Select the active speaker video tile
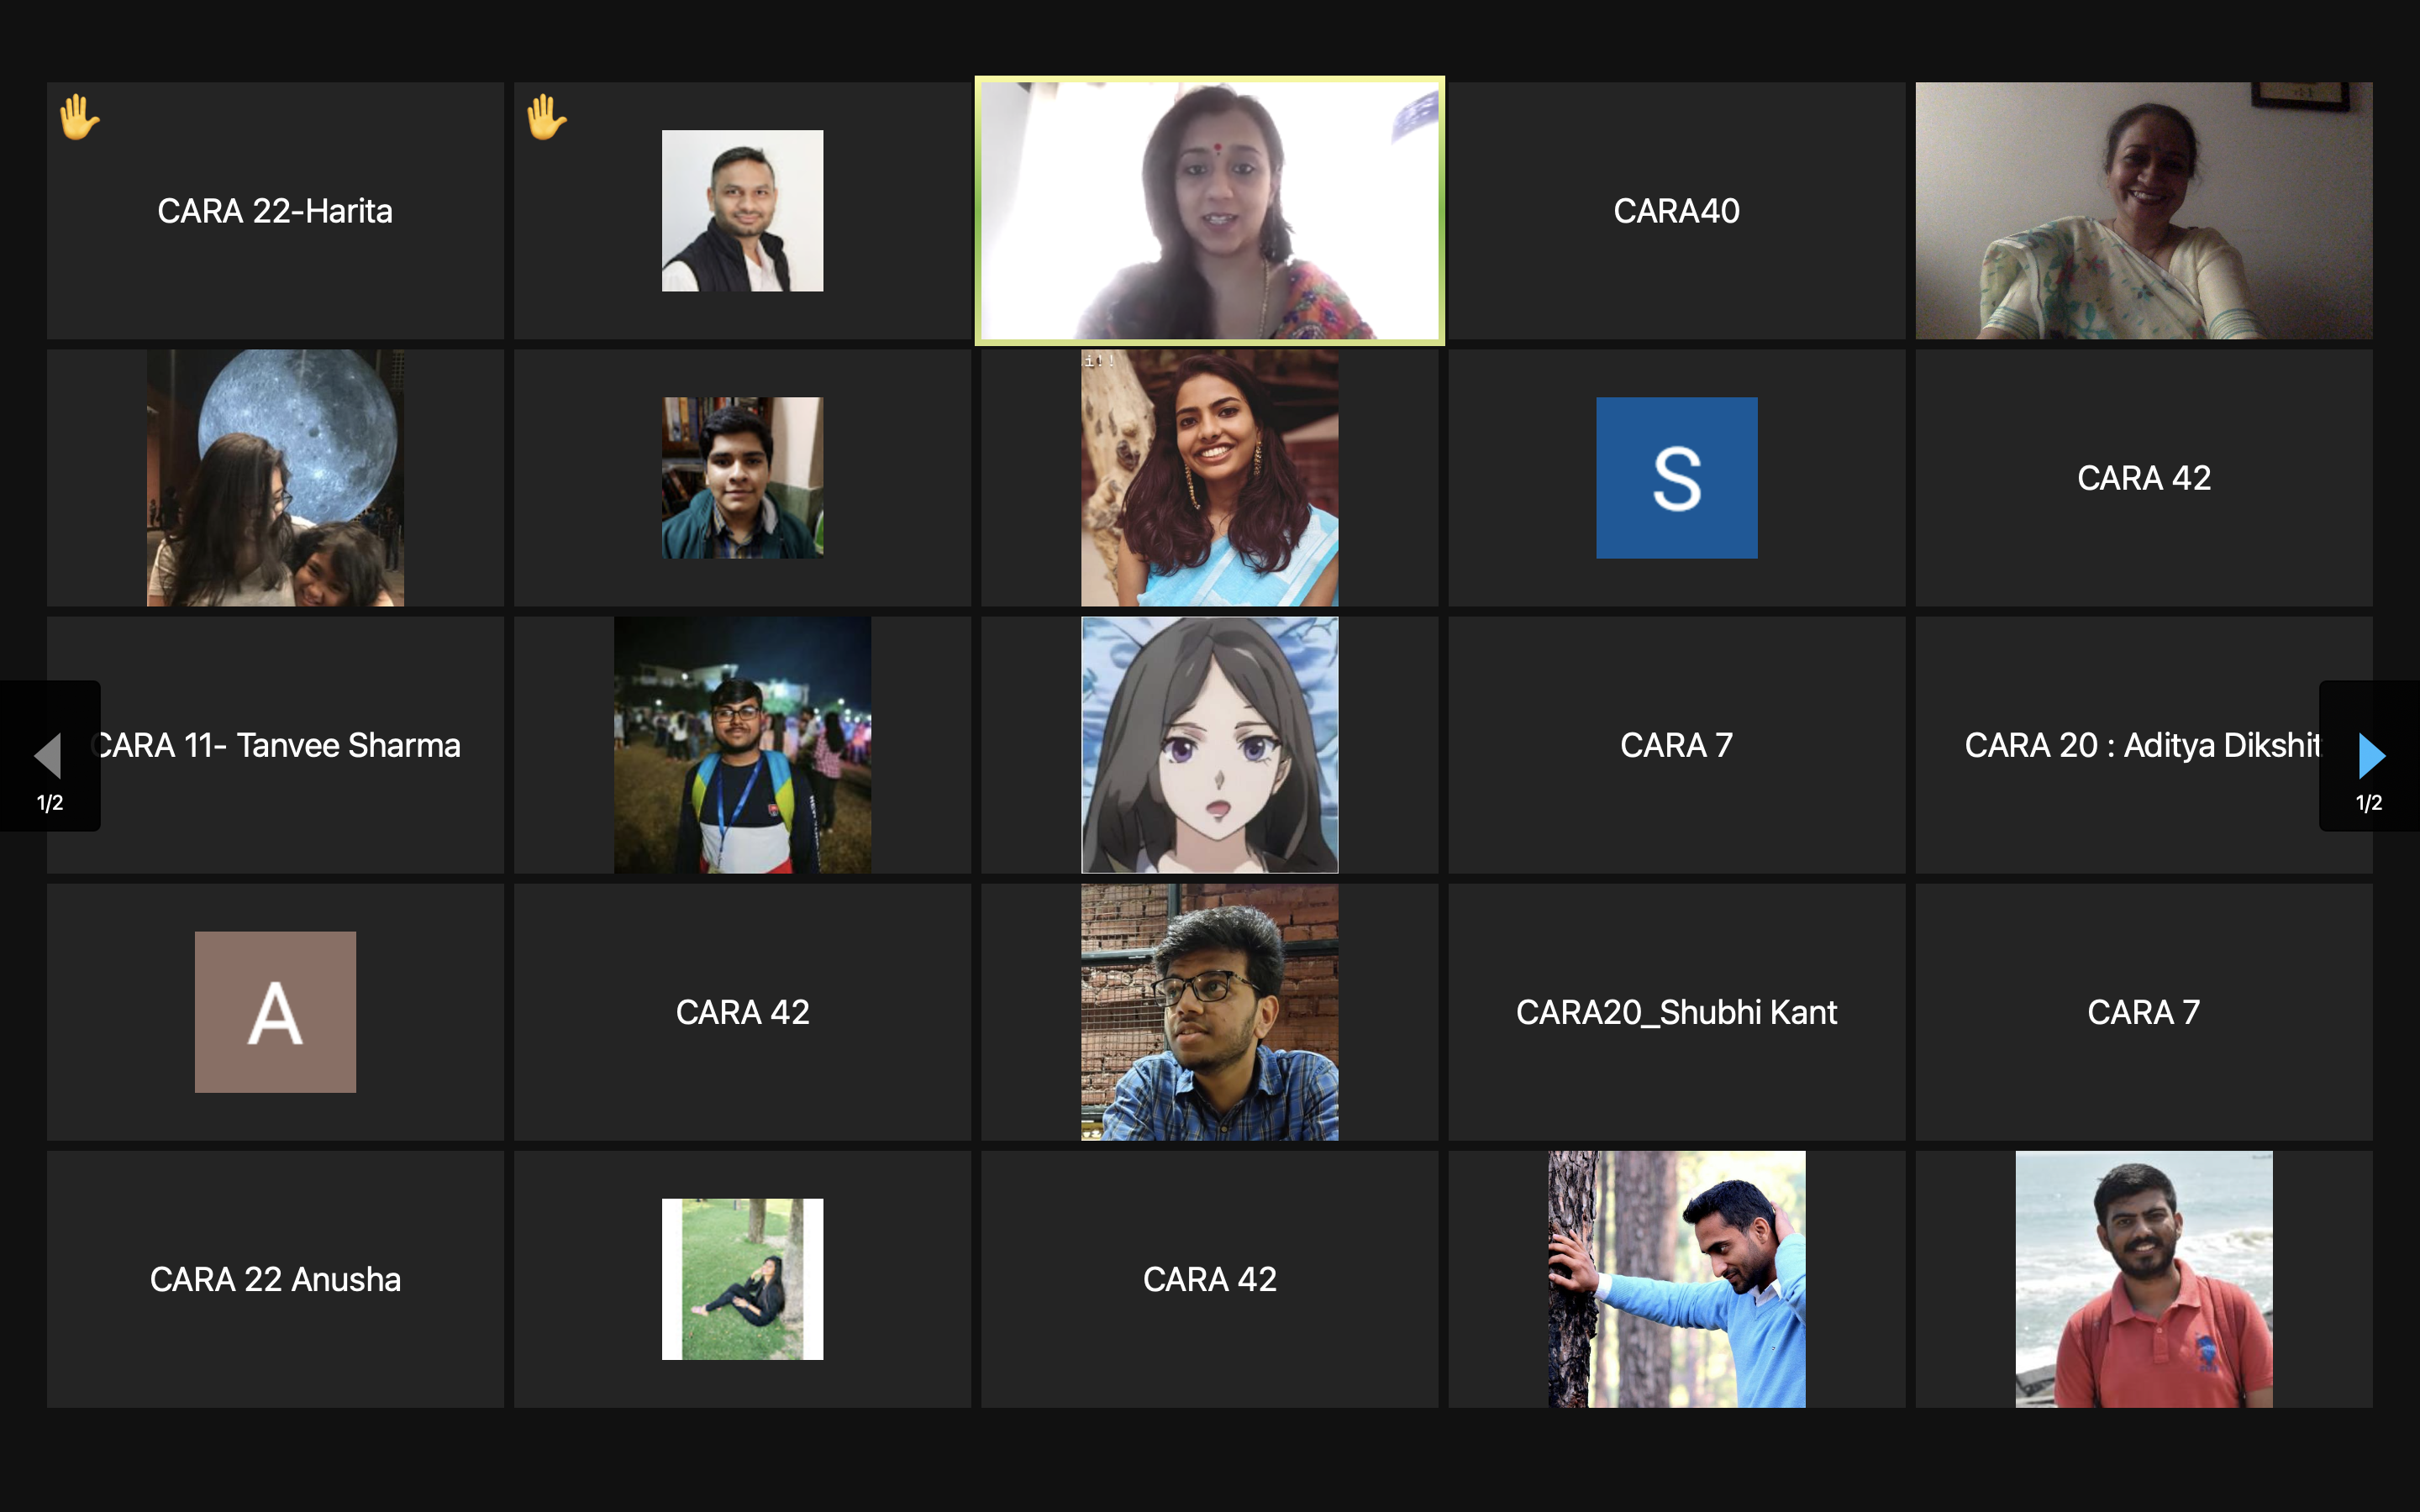This screenshot has width=2420, height=1512. 1209,211
